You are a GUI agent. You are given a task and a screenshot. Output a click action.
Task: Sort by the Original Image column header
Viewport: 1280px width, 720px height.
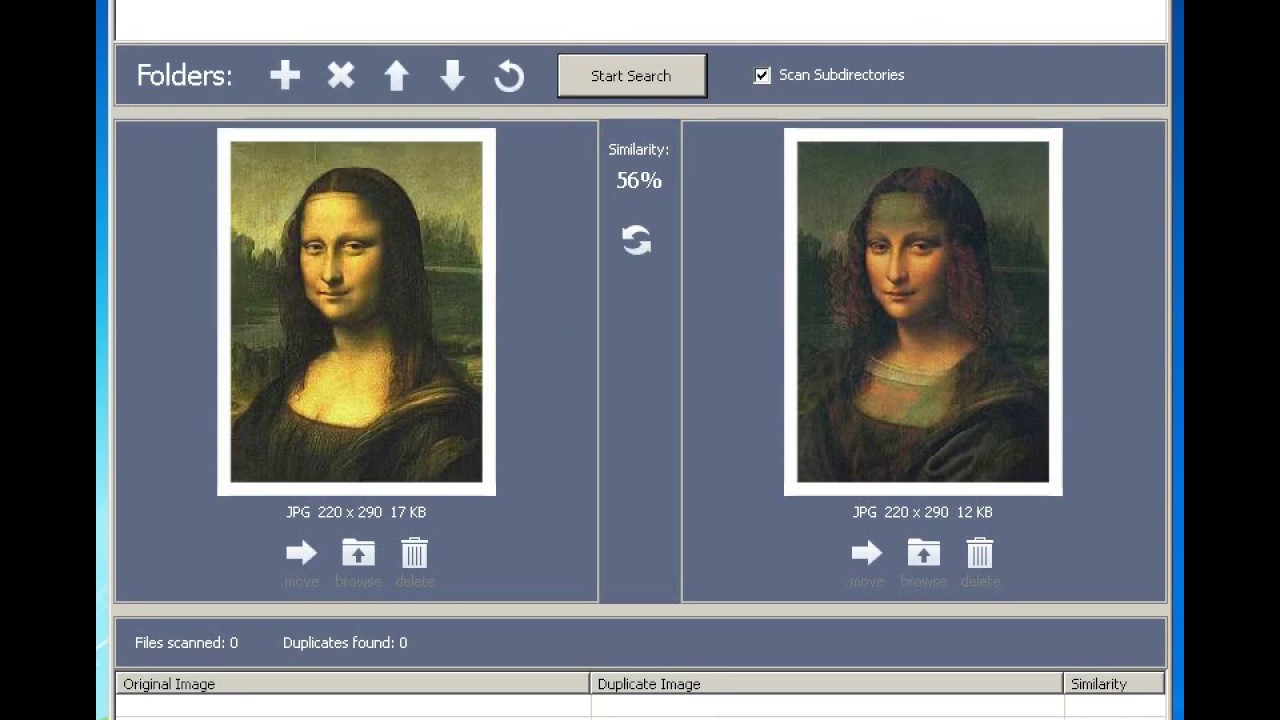[353, 684]
